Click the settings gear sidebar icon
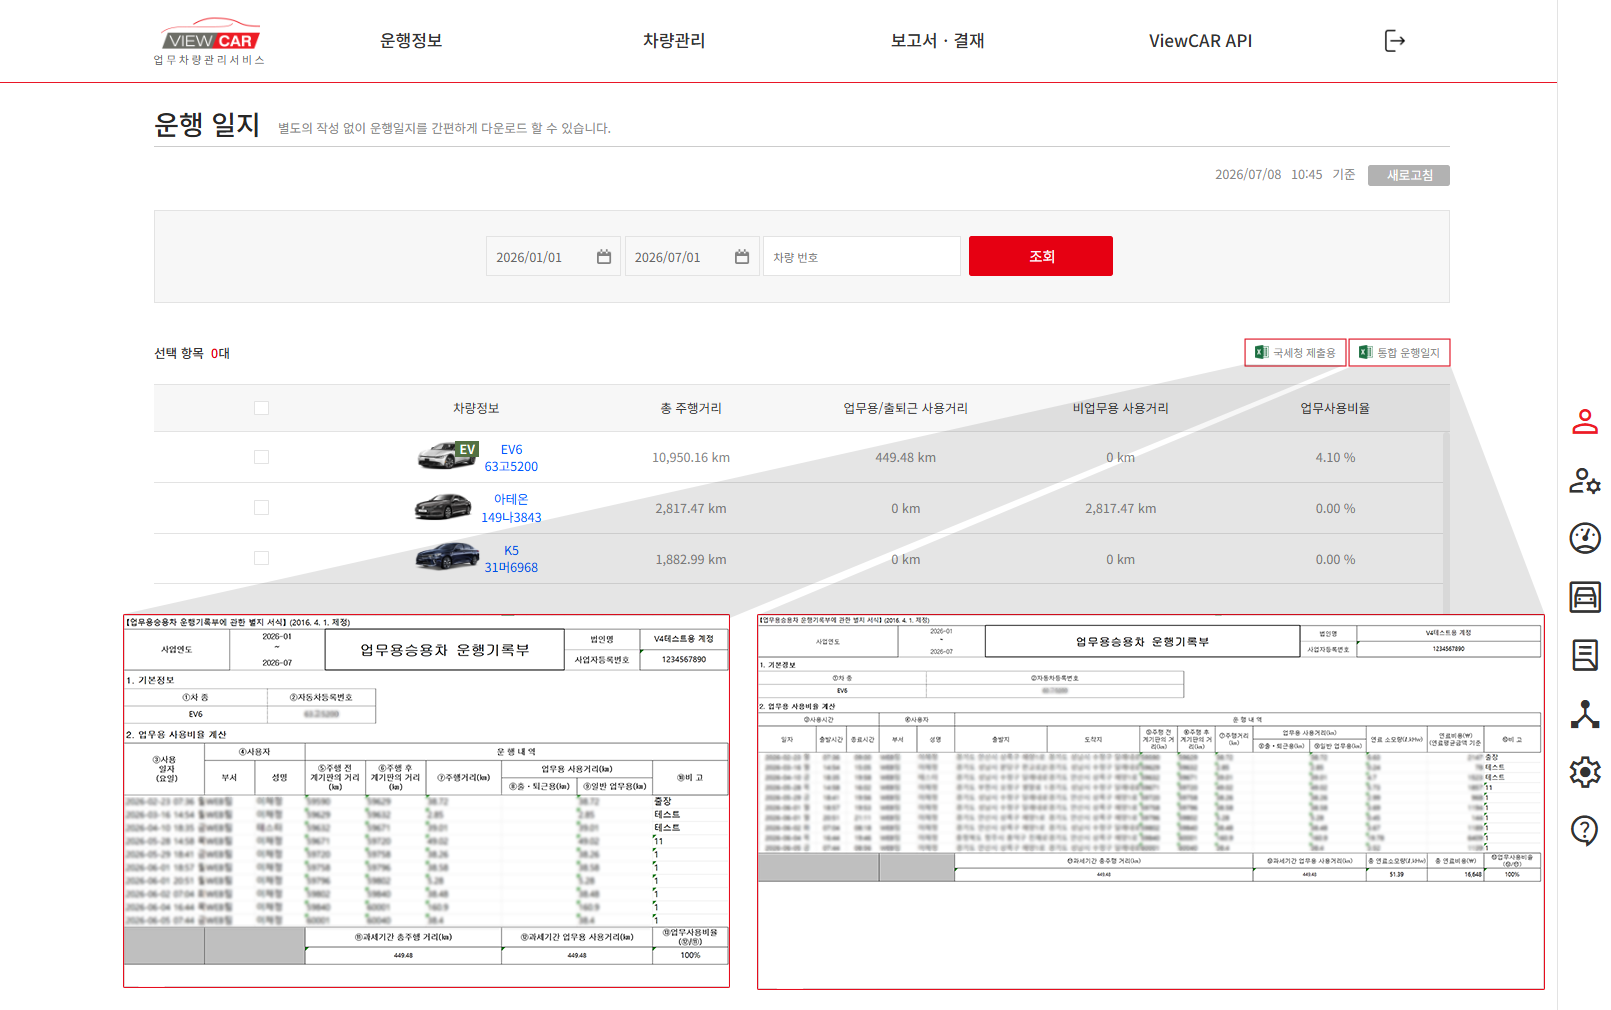 tap(1585, 772)
